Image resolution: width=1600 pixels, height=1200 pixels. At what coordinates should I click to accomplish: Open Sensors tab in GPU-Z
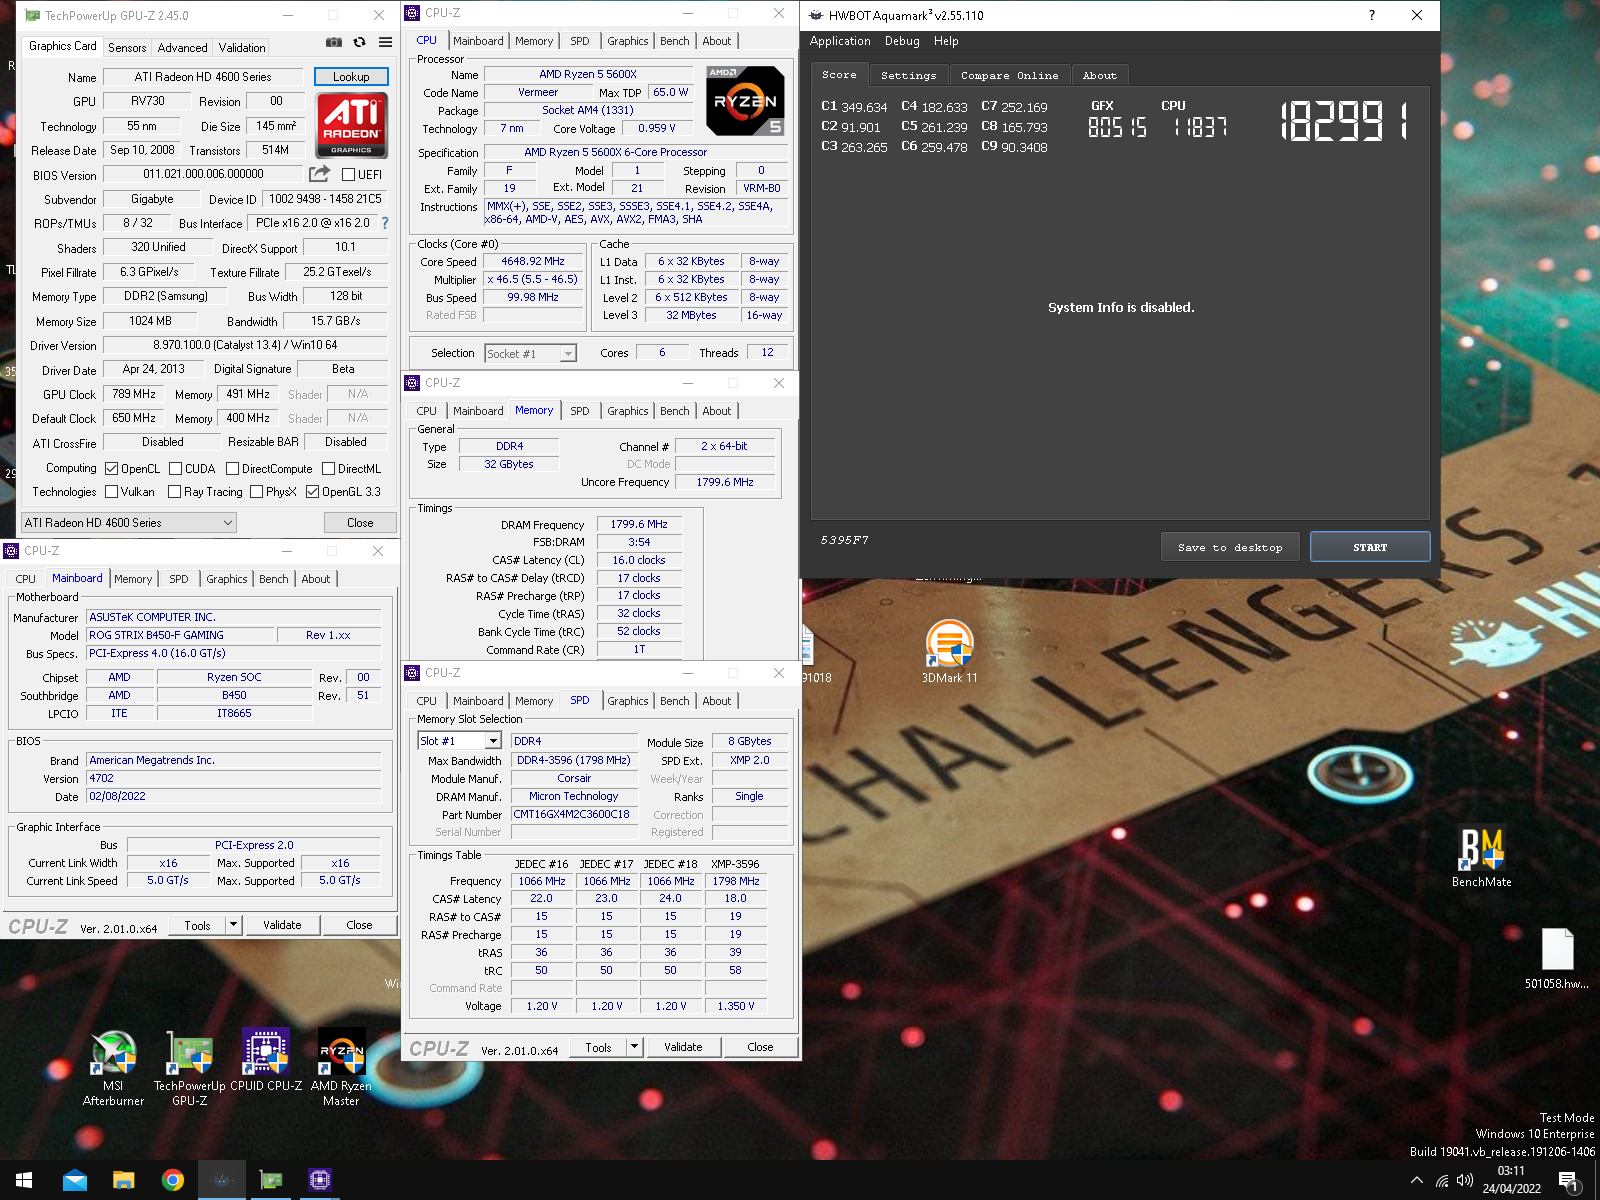point(127,47)
